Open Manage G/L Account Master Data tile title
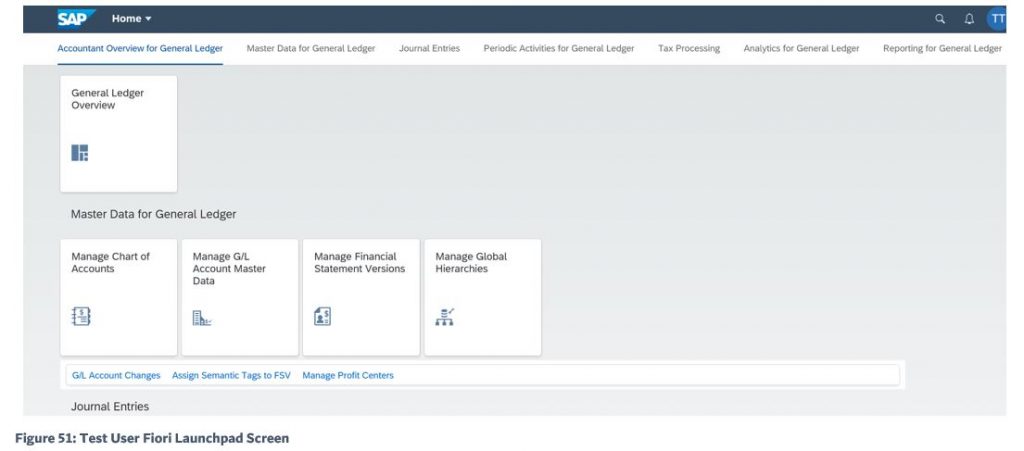The width and height of the screenshot is (1024, 451). 229,268
